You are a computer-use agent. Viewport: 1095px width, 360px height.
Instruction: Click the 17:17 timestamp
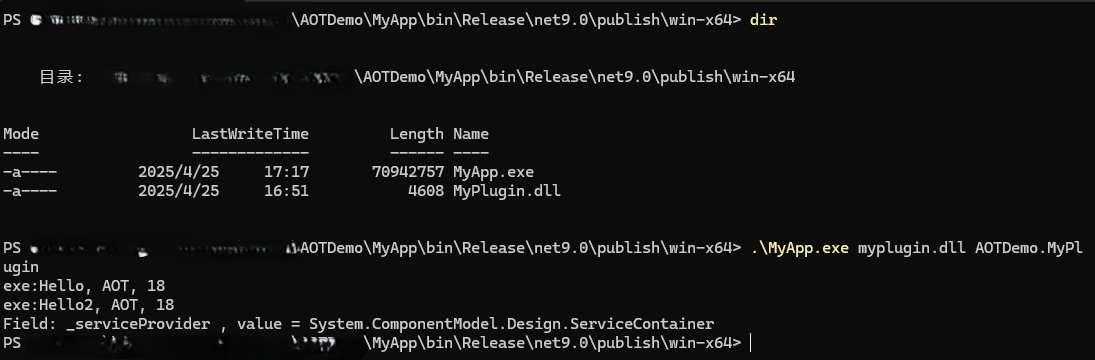click(286, 171)
